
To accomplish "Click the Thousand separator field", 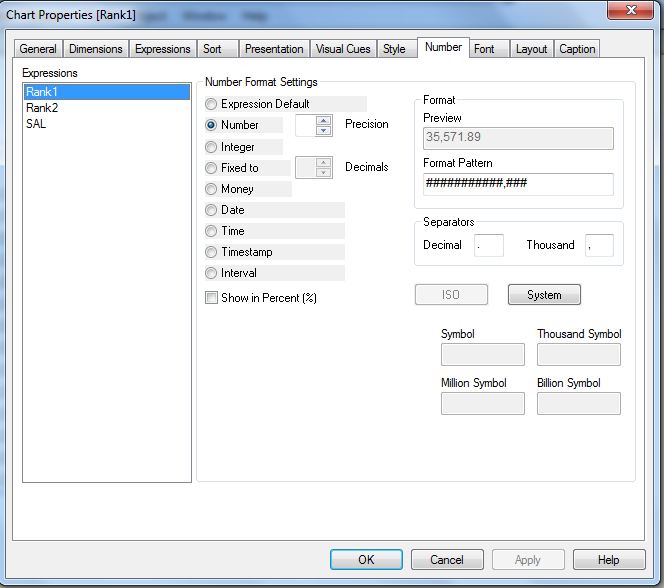I will click(x=599, y=246).
